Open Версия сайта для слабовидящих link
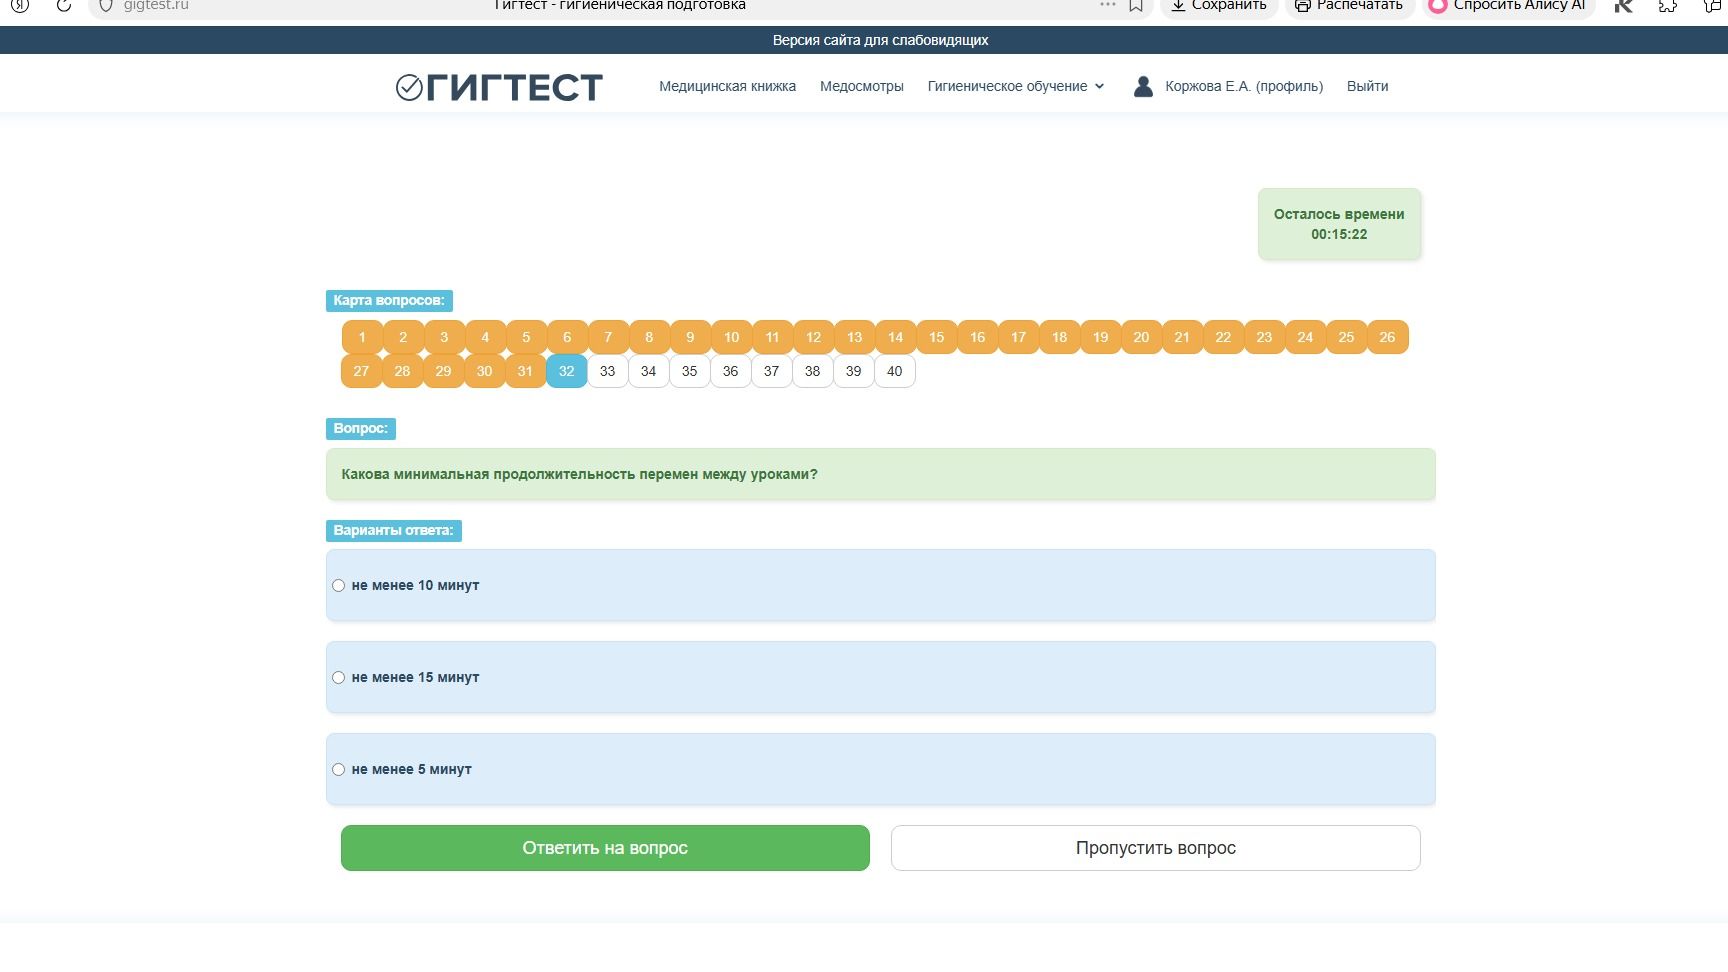This screenshot has height=972, width=1728. click(x=880, y=40)
